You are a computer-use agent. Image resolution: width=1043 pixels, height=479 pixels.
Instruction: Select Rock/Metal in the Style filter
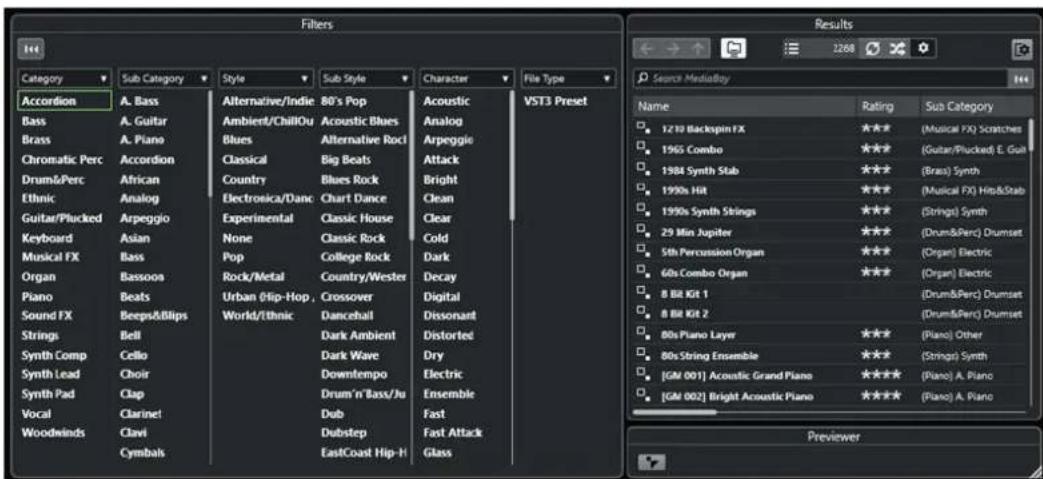click(253, 276)
